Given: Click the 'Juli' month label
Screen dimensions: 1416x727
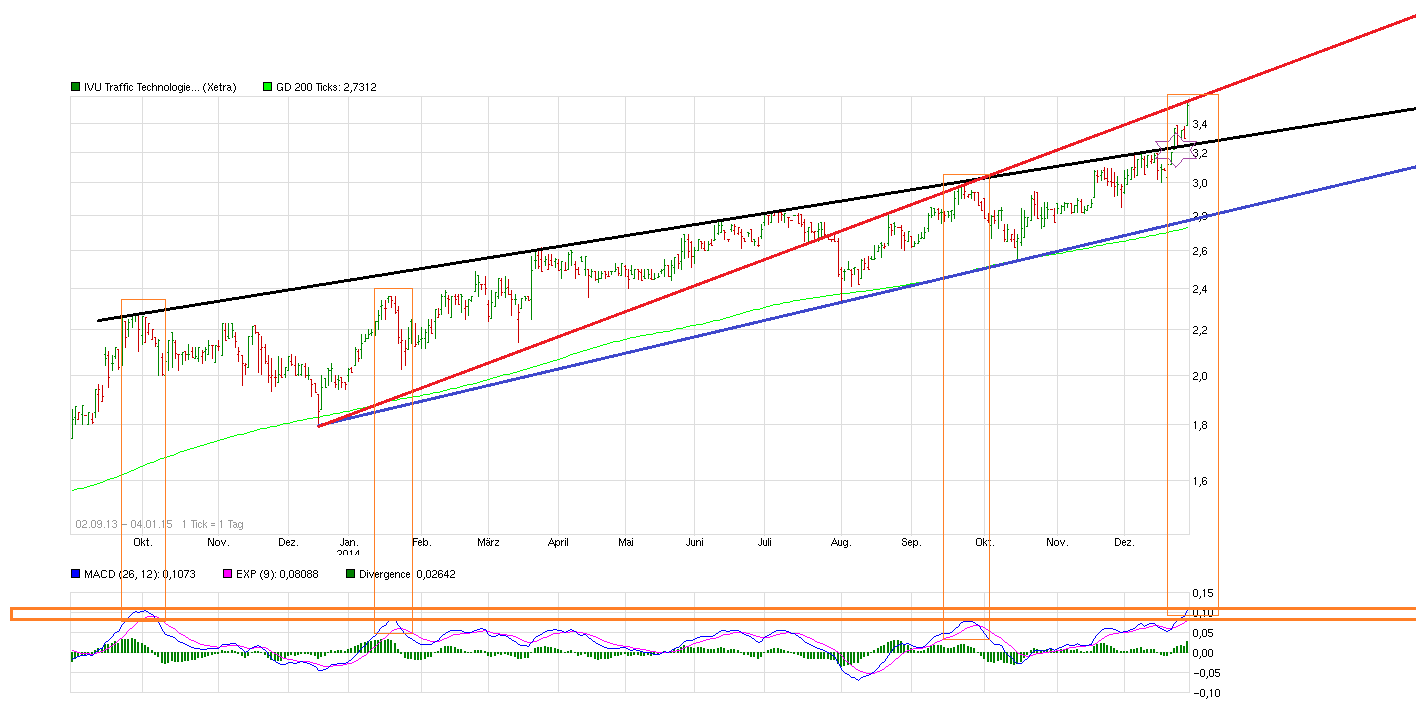Looking at the screenshot, I should tap(765, 542).
